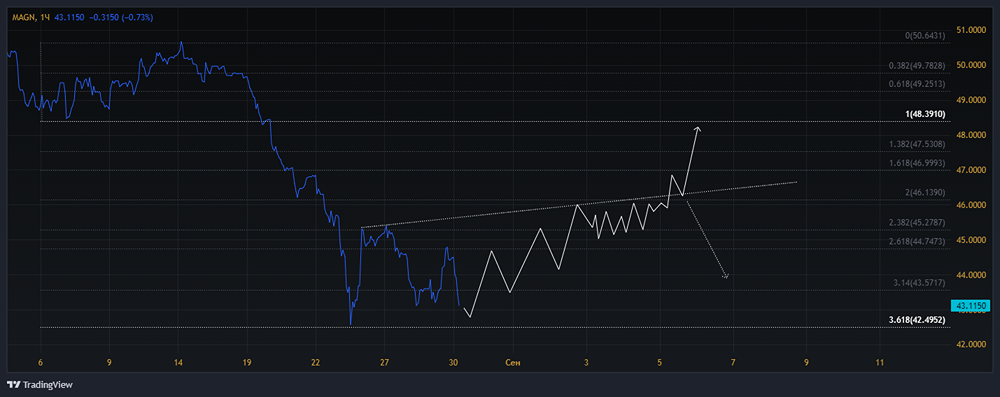The height and width of the screenshot is (397, 1000).
Task: Click the Fibonacci level 1.382(47.5308) label
Action: [x=917, y=145]
